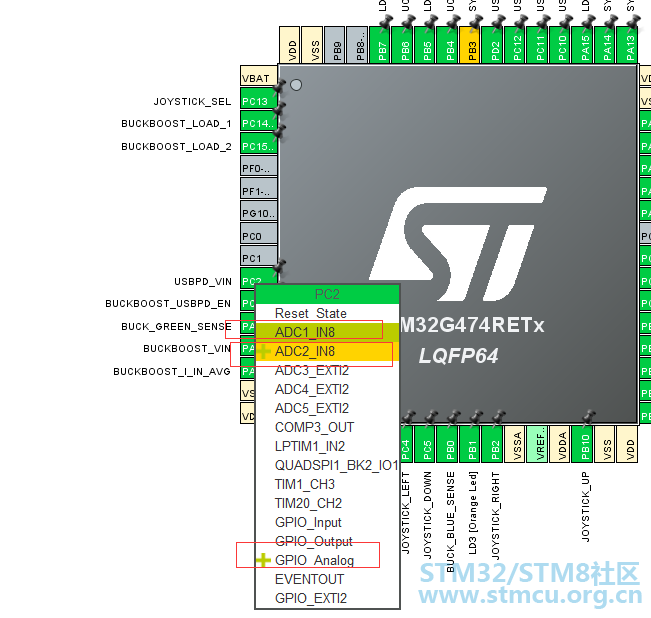Select the PA14 pin
Image resolution: width=651 pixels, height=618 pixels.
point(604,45)
